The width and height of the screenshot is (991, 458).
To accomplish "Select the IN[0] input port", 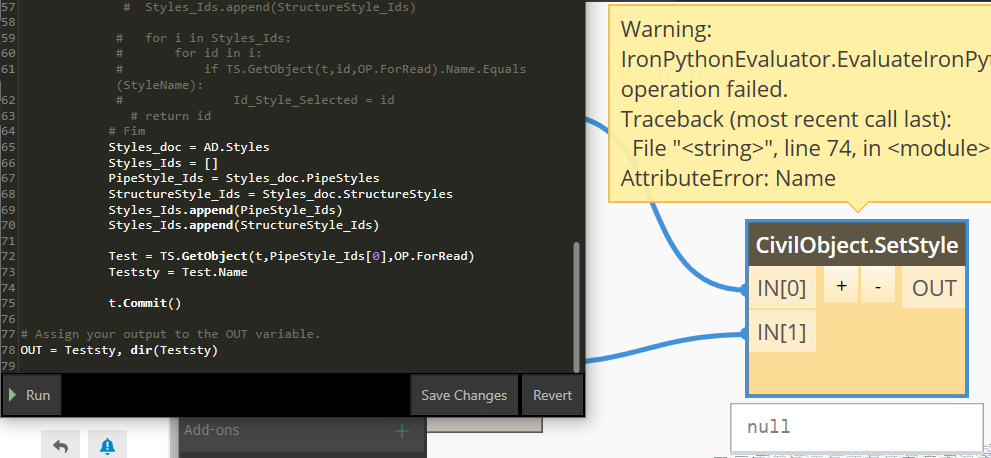I will tap(782, 288).
